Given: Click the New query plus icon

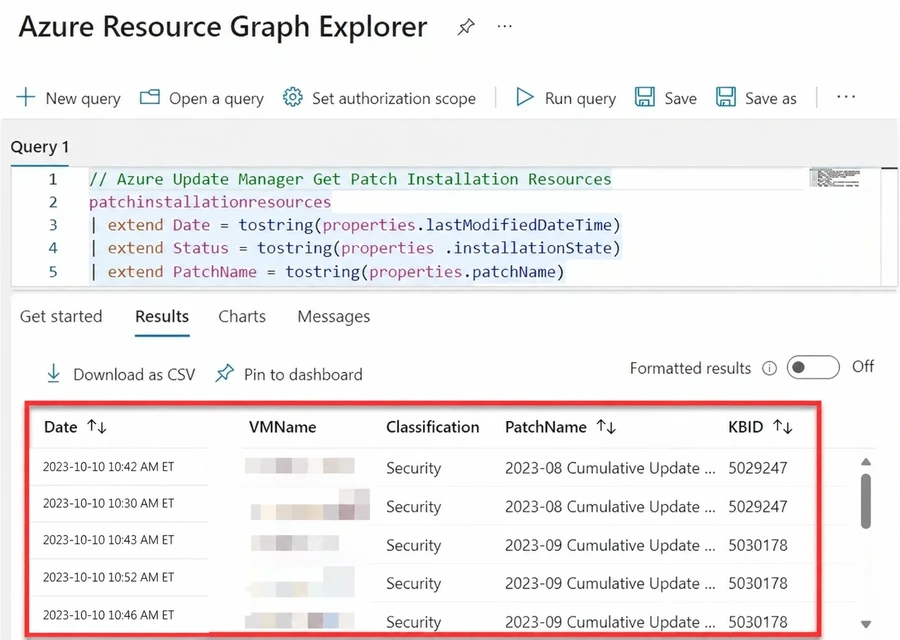Looking at the screenshot, I should click(x=26, y=97).
